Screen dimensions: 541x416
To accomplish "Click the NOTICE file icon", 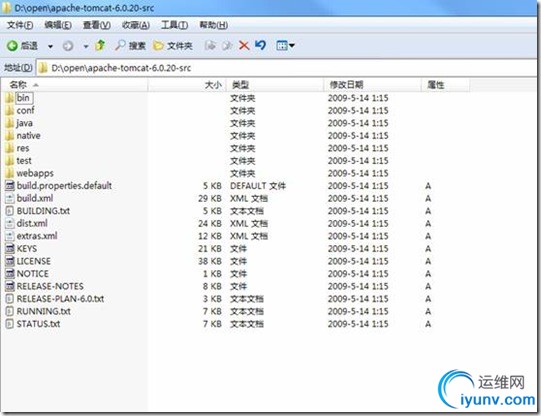I will [x=10, y=274].
